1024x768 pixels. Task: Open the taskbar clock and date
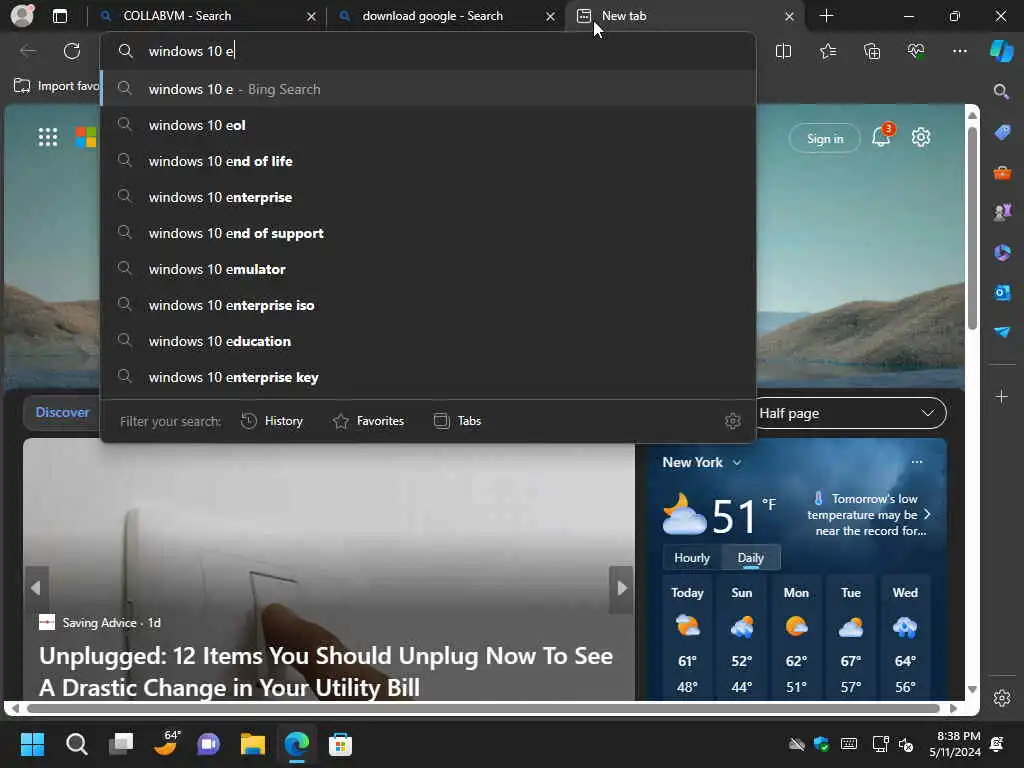[955, 744]
